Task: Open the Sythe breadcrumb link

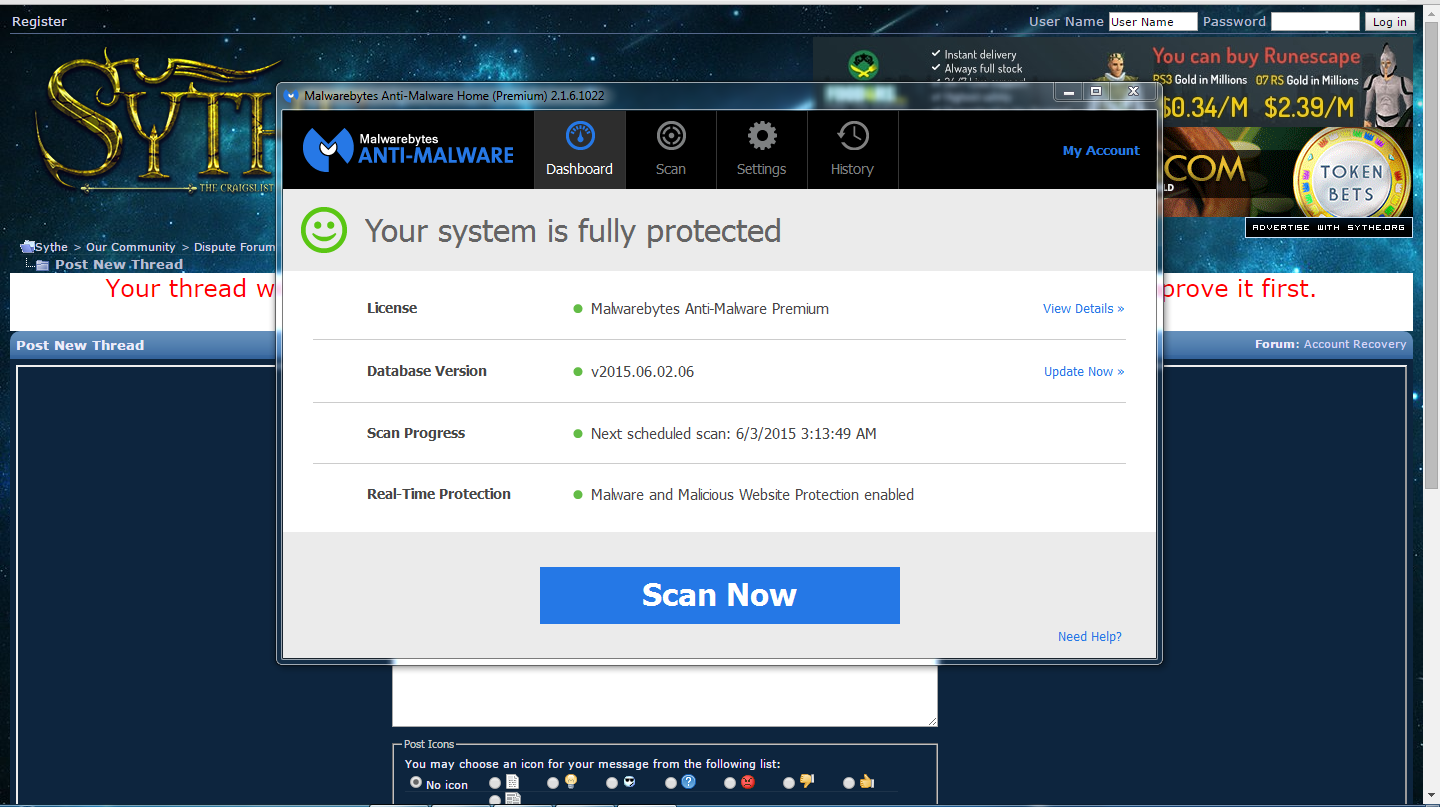Action: pos(52,247)
